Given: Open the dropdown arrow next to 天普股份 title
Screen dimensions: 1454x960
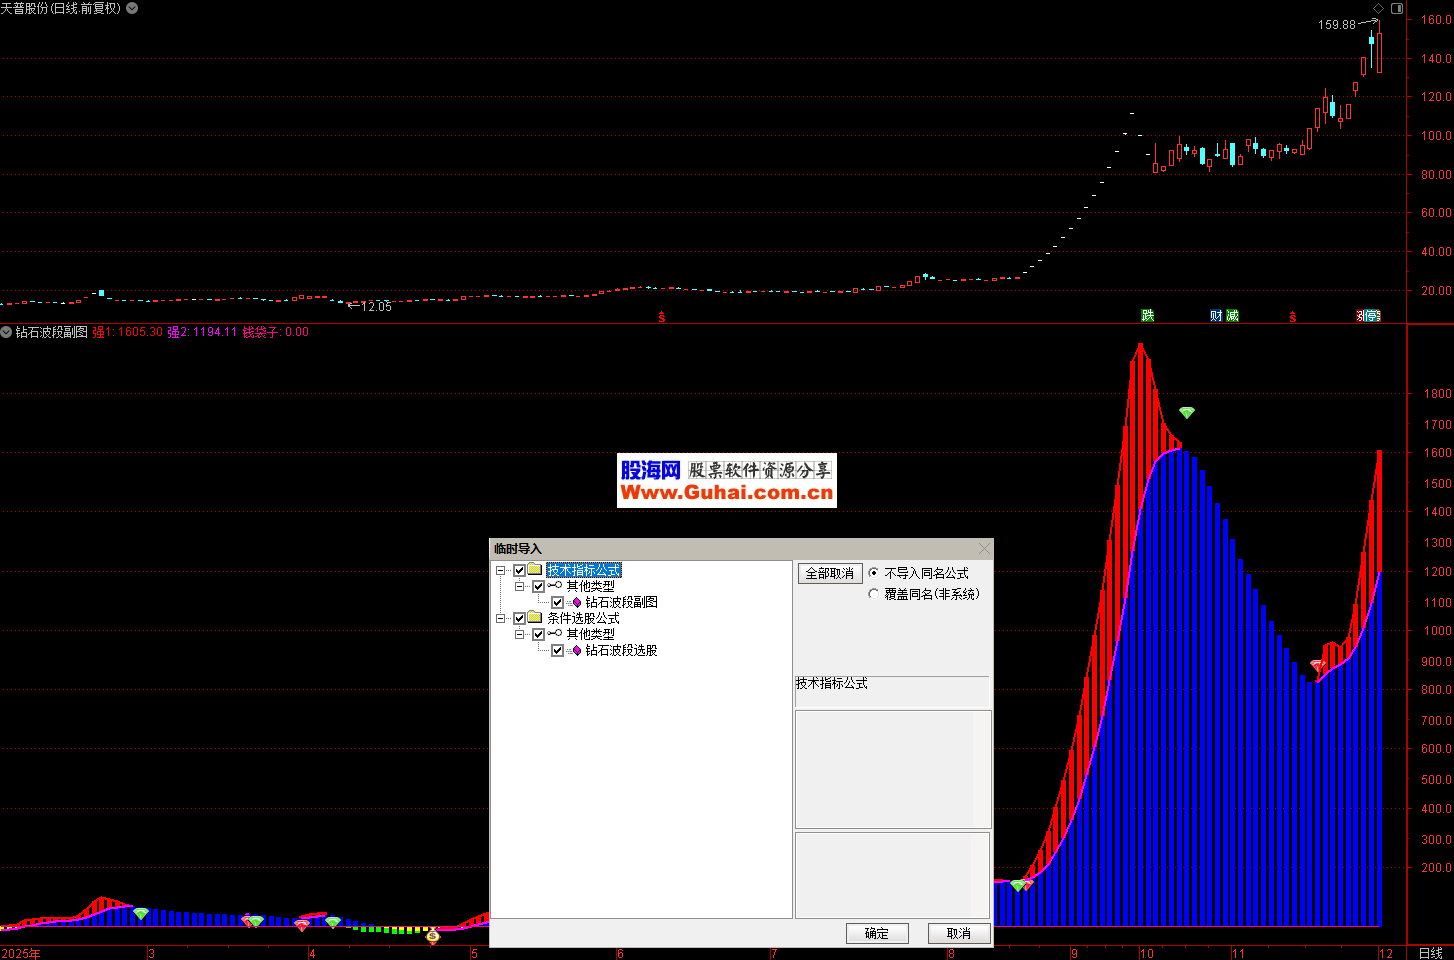Looking at the screenshot, I should (132, 8).
